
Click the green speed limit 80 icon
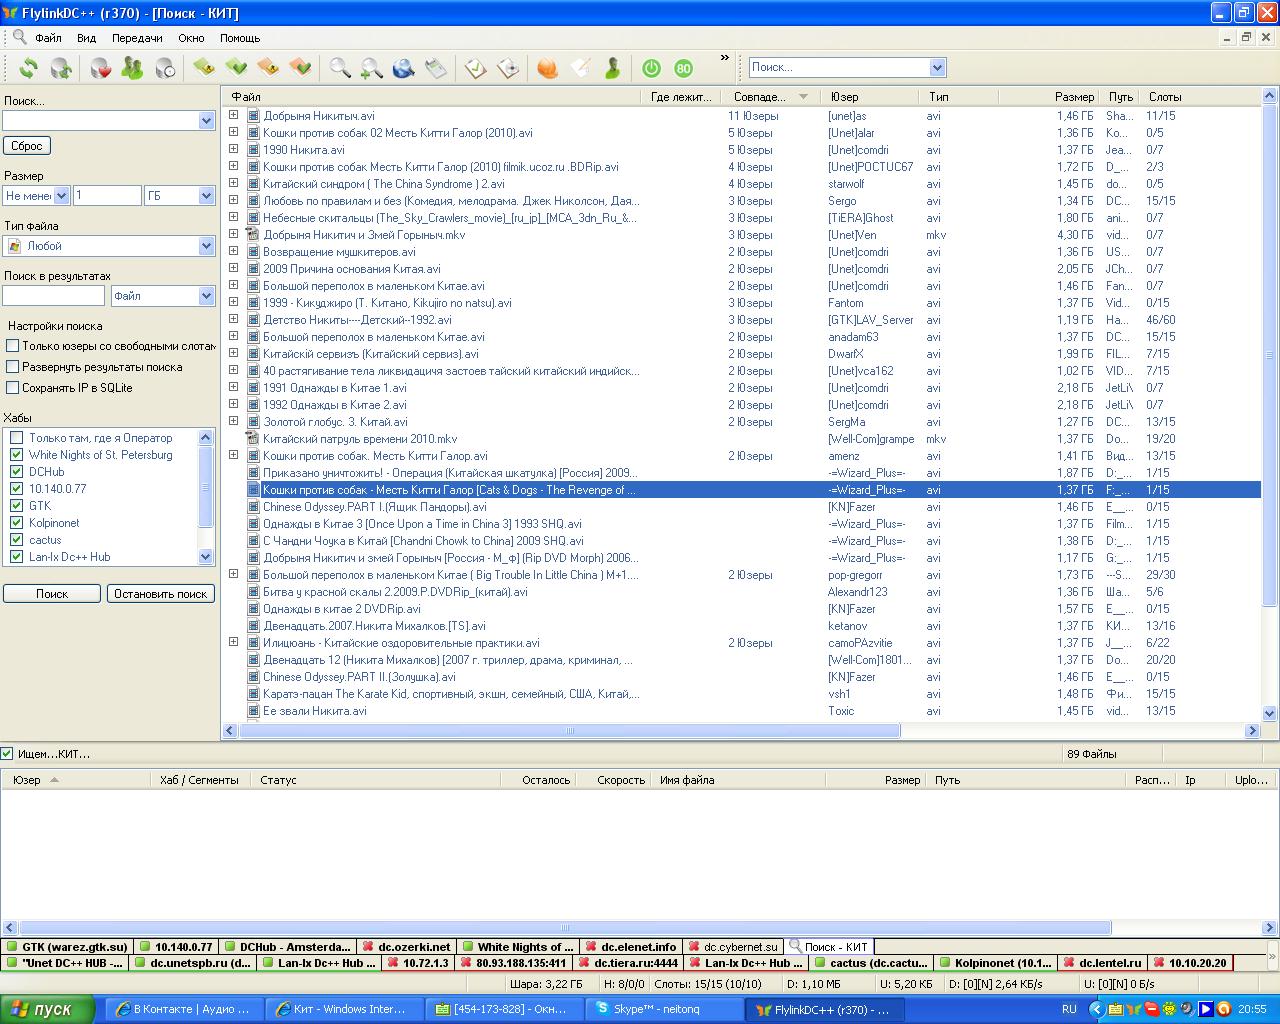click(683, 68)
